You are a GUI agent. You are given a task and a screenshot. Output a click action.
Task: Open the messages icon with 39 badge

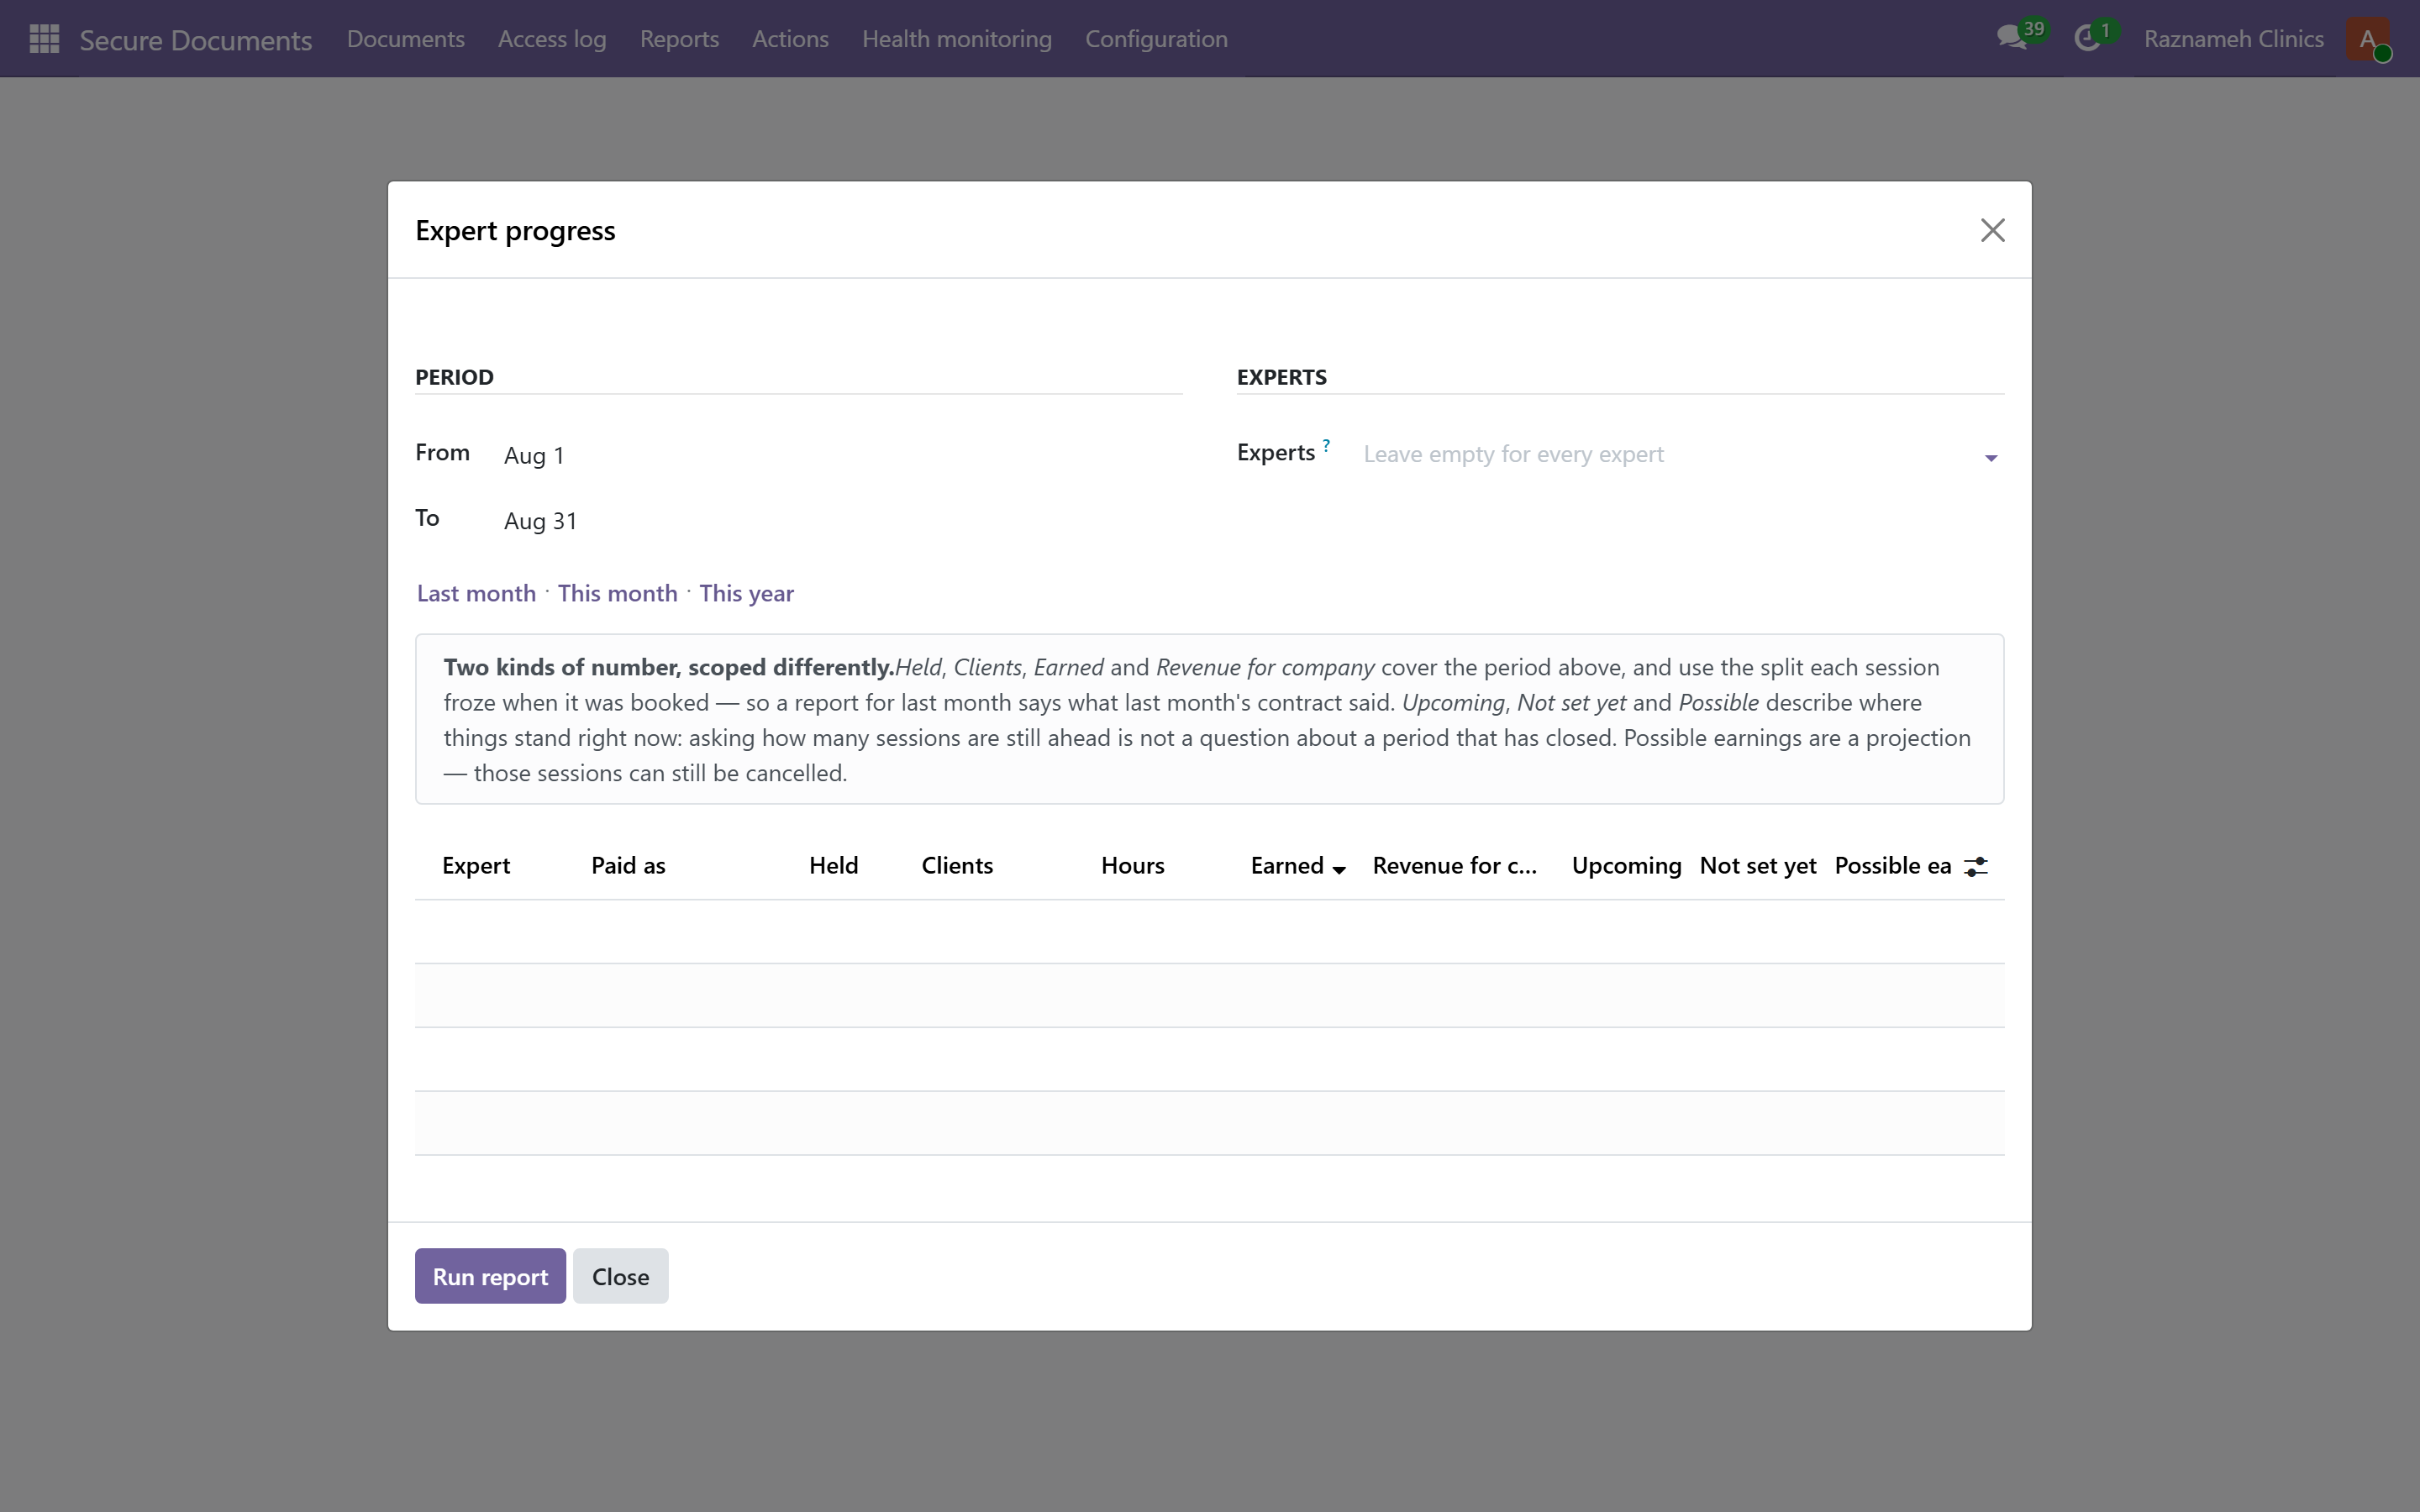pos(2020,38)
